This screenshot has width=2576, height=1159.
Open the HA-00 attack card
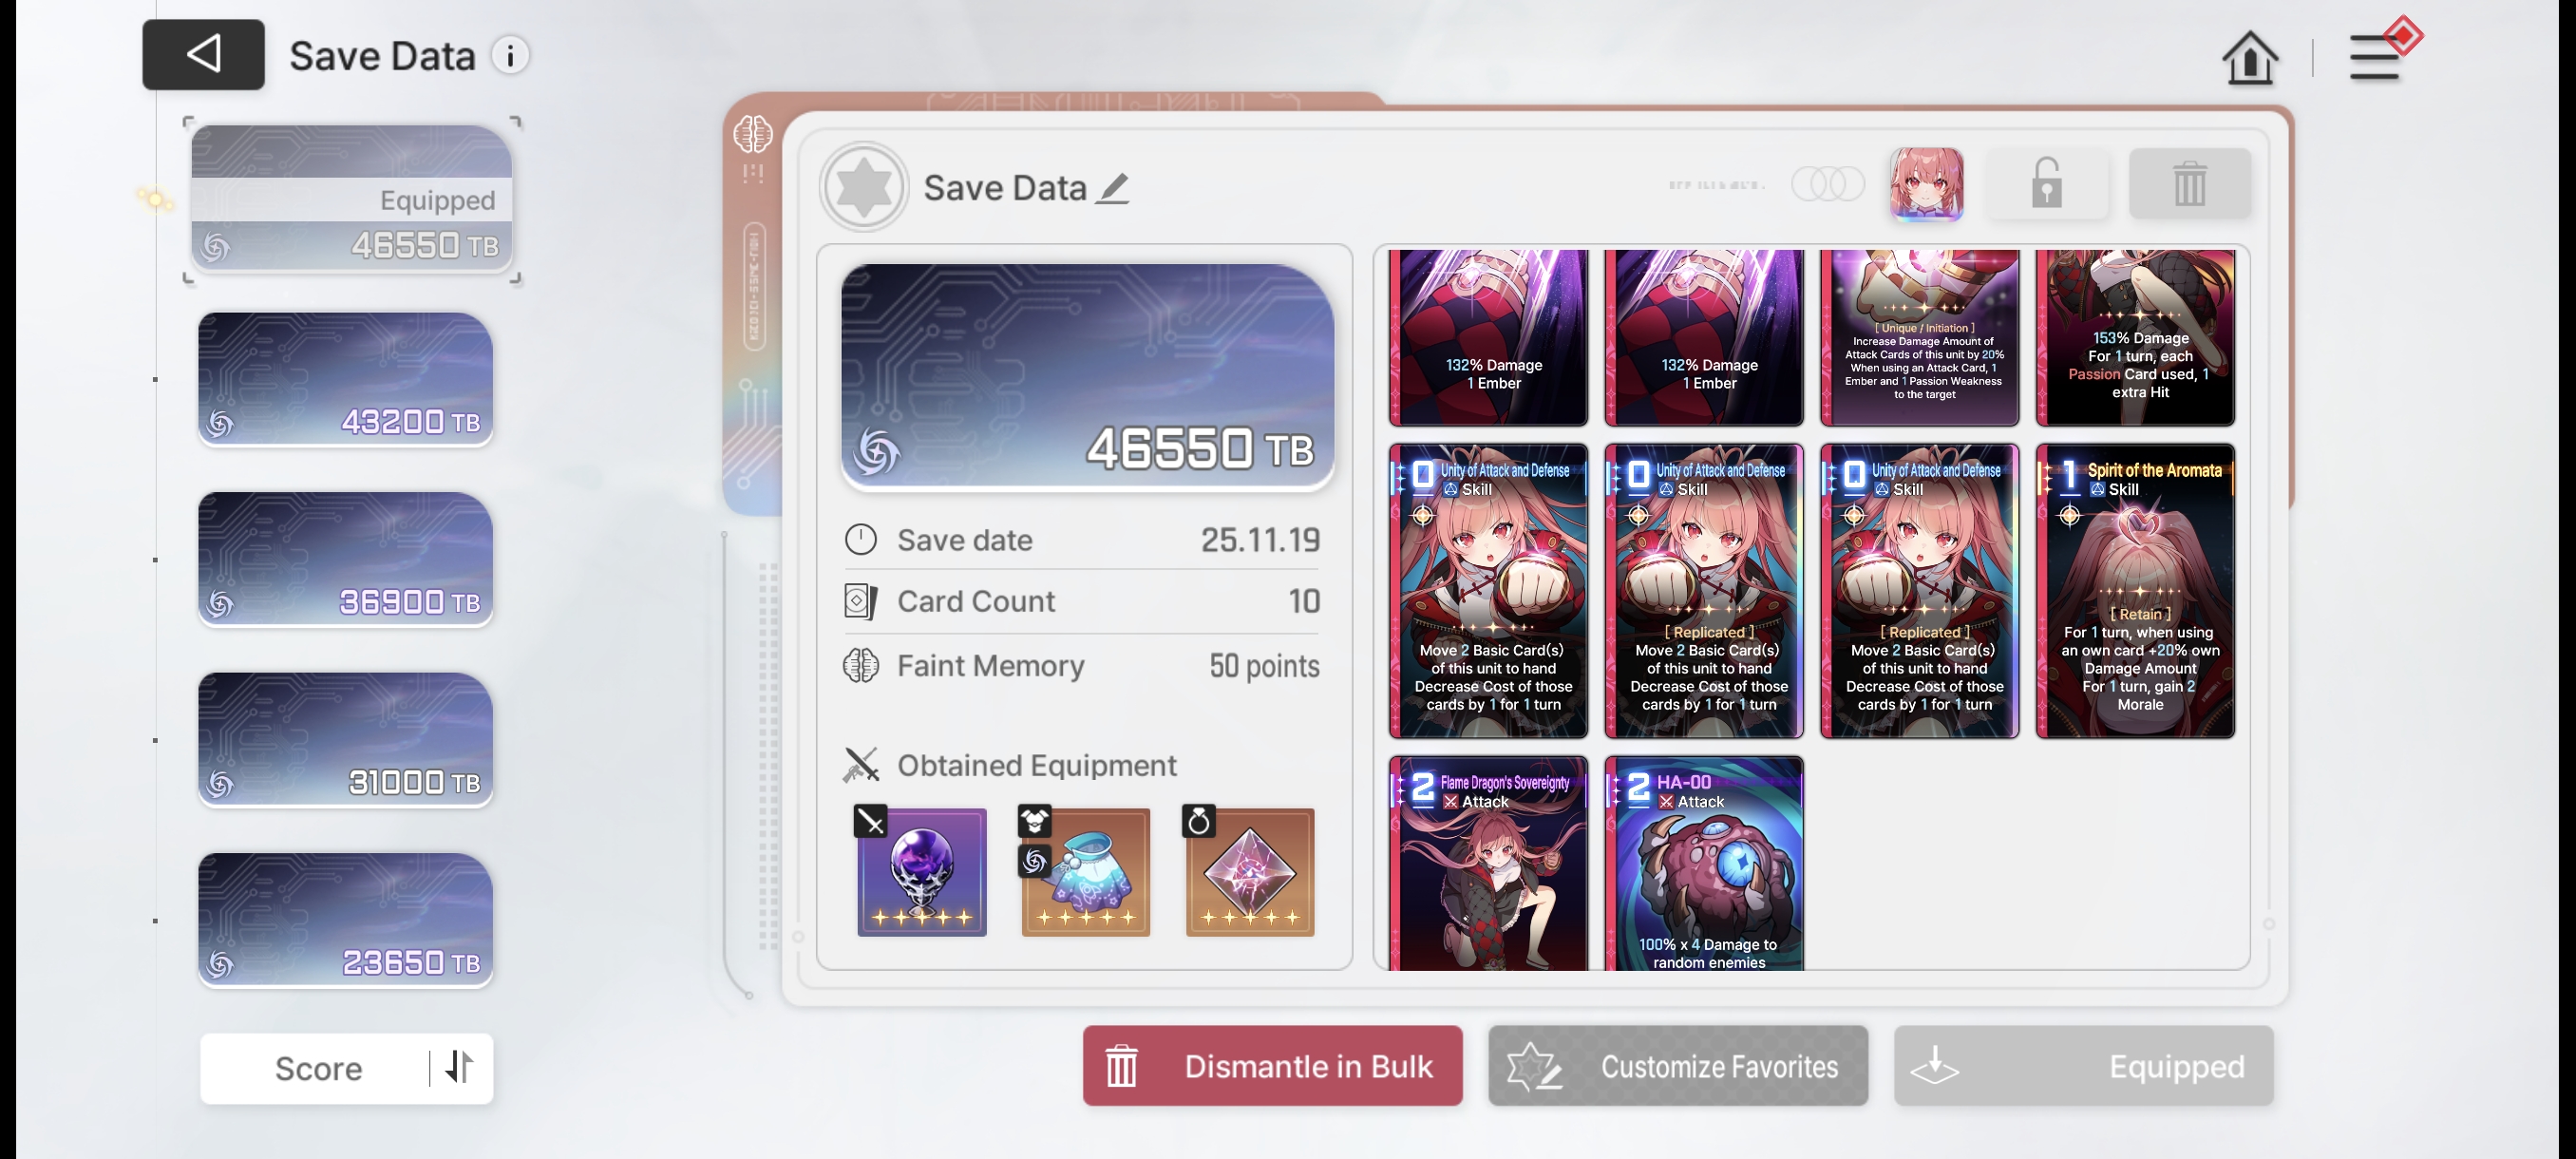click(x=1703, y=863)
